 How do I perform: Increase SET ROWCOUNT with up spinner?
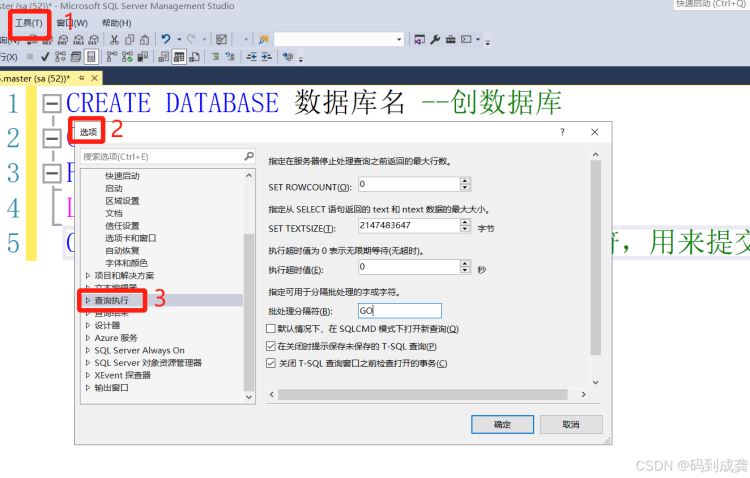[465, 180]
